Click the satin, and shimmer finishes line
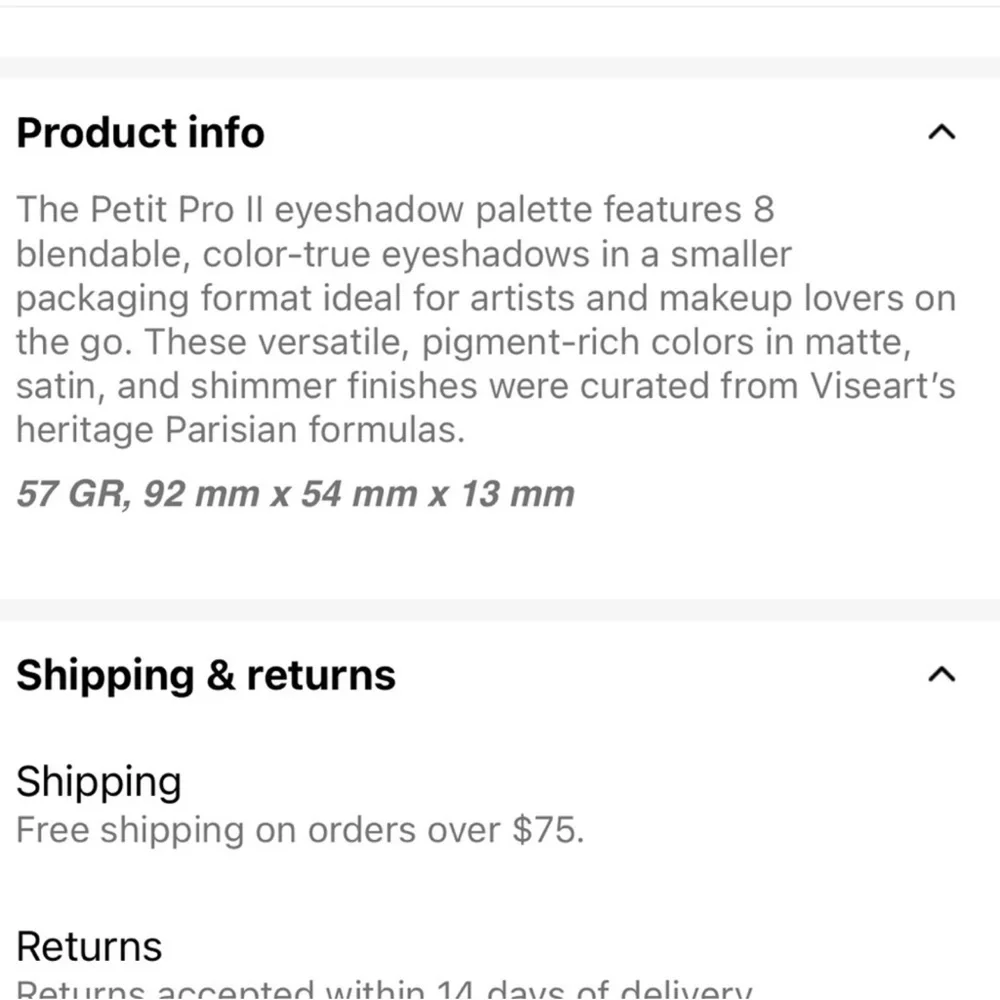 tap(485, 386)
